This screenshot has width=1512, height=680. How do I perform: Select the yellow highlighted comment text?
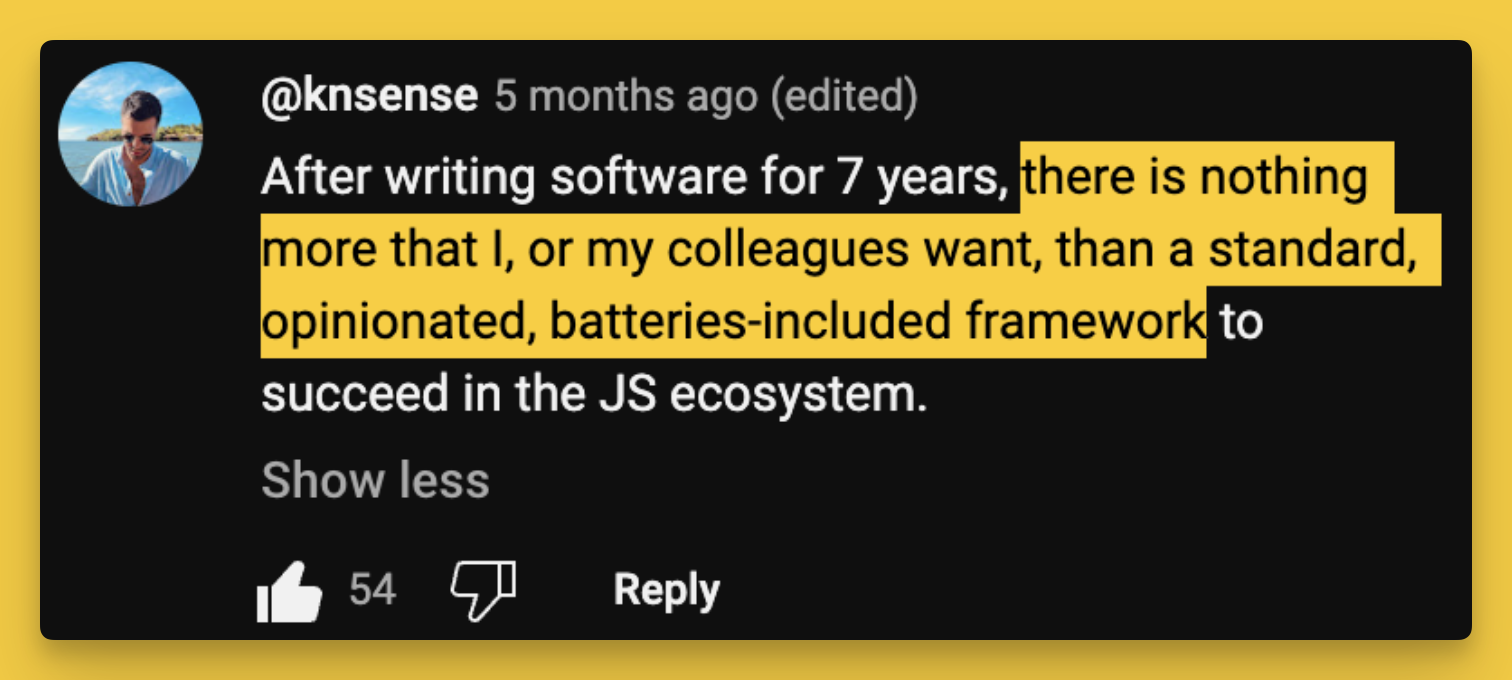point(850,249)
